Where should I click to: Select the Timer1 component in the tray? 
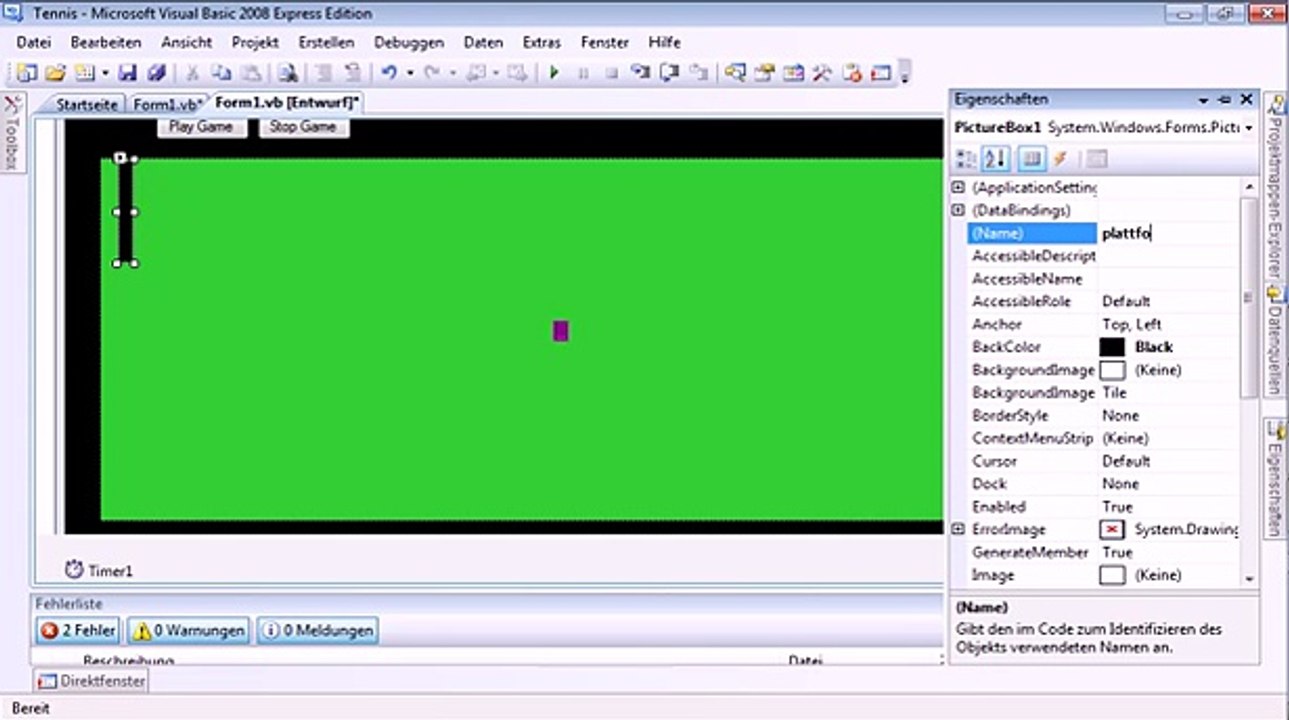pyautogui.click(x=99, y=570)
